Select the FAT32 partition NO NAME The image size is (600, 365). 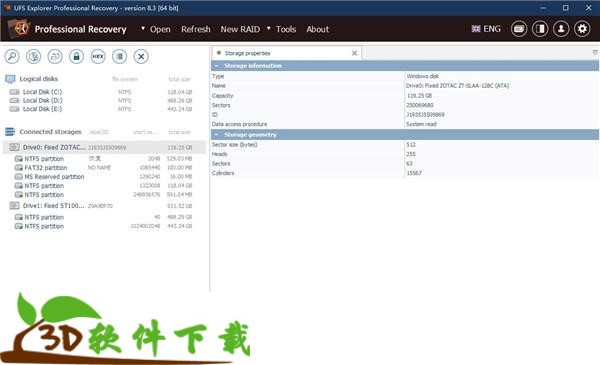(103, 168)
